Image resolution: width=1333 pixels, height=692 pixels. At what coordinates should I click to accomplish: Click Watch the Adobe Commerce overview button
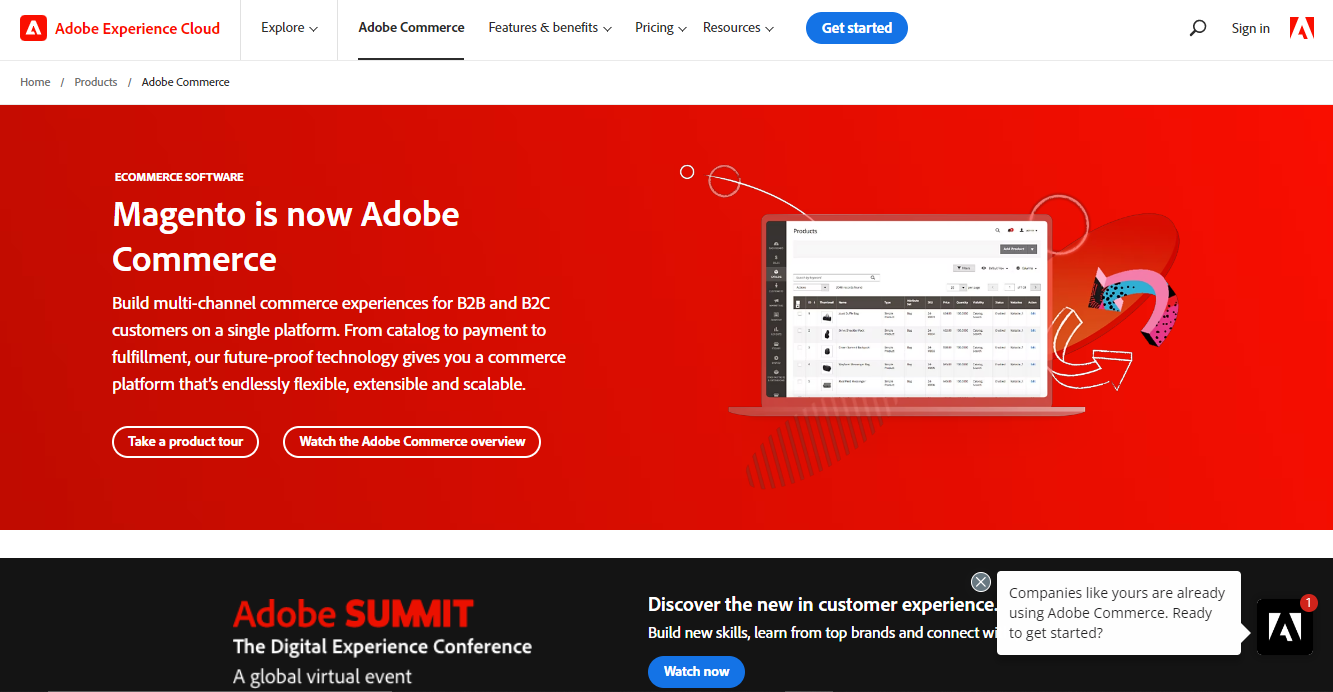click(x=412, y=441)
